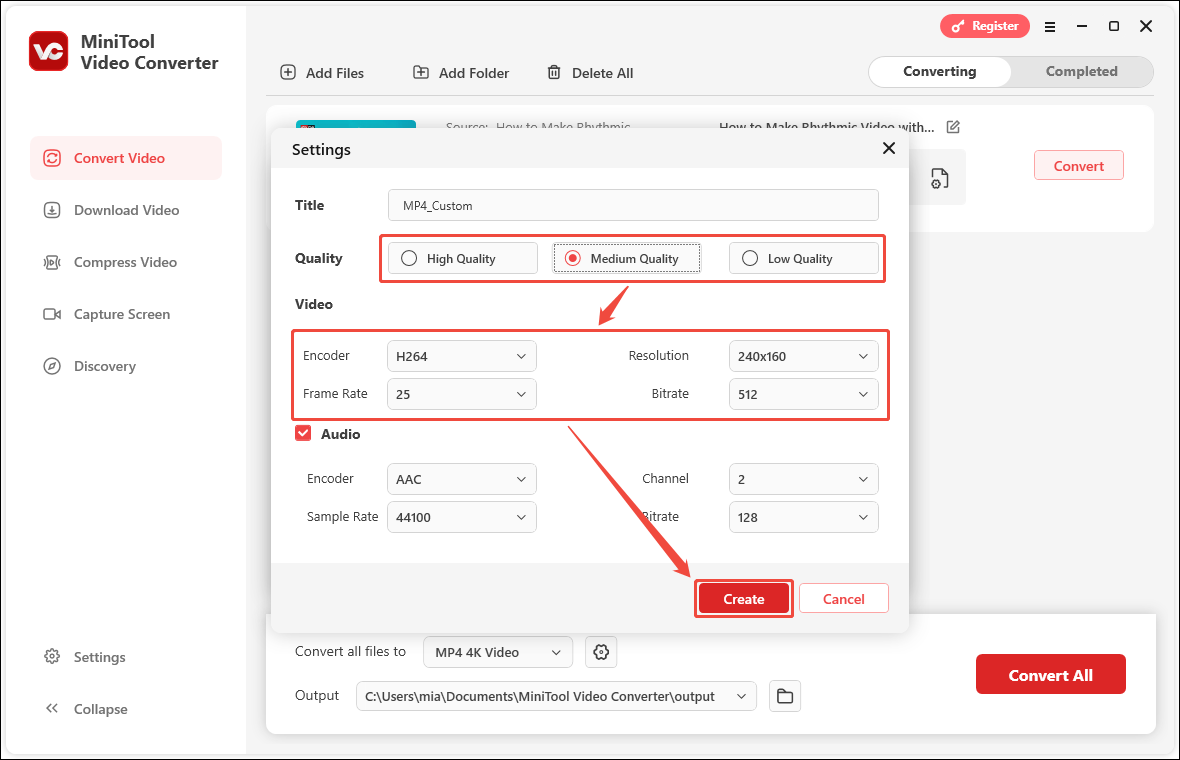Click the Capture Screen camera icon

coord(52,314)
